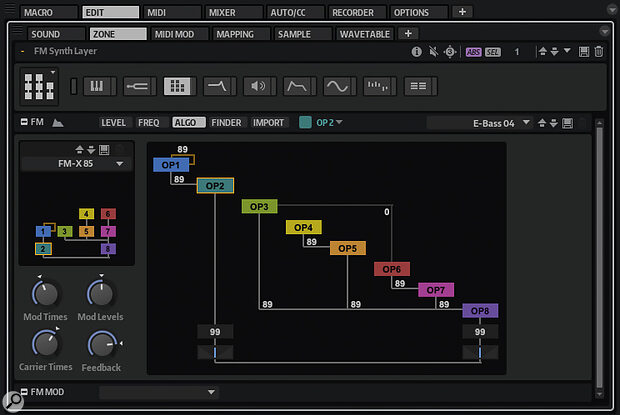Open the Modulation Matrix section icon
This screenshot has height=415, width=620.
(x=418, y=86)
